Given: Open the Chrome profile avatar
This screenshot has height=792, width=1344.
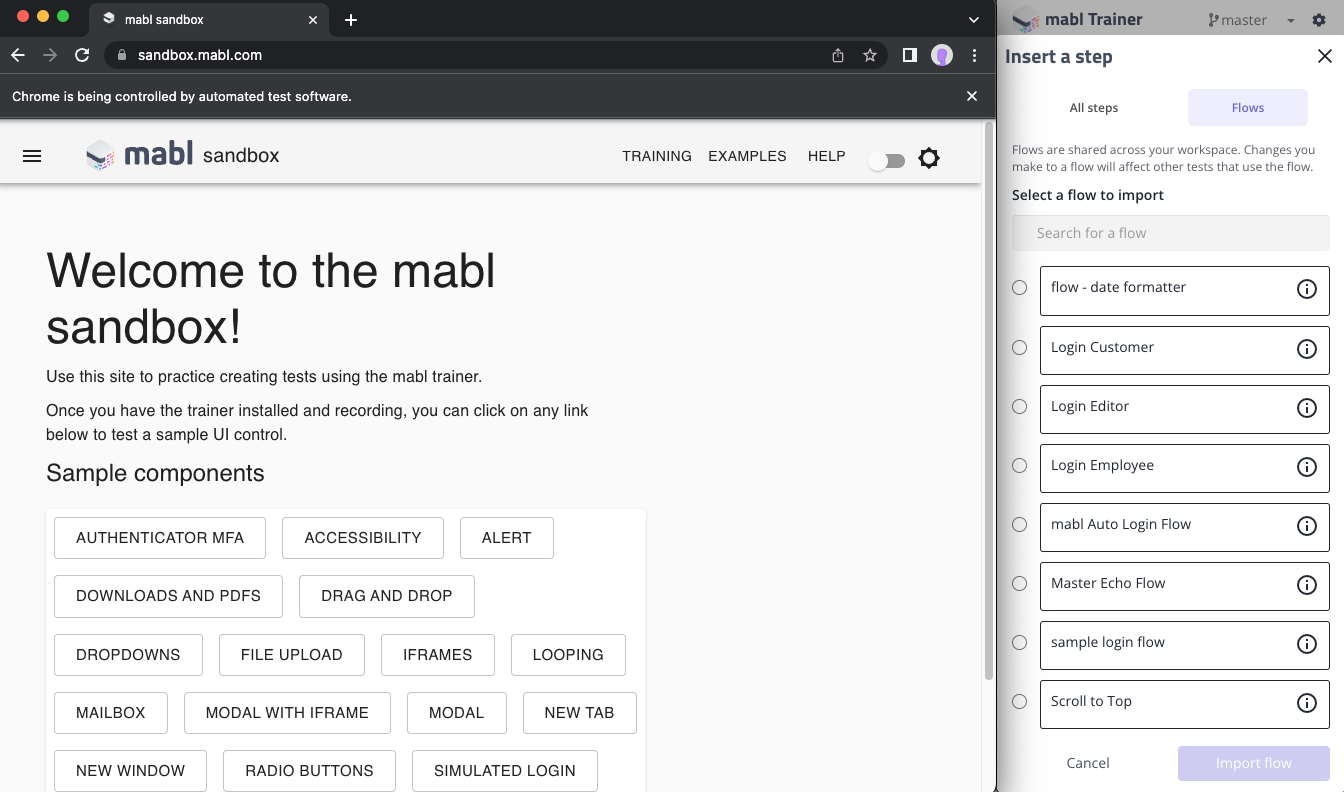Looking at the screenshot, I should 942,55.
